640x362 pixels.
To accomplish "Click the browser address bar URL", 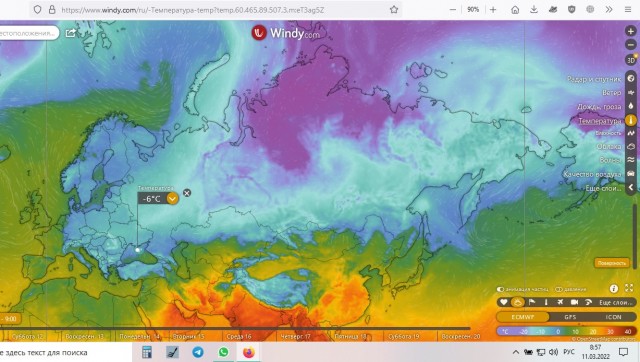I will click(x=193, y=10).
